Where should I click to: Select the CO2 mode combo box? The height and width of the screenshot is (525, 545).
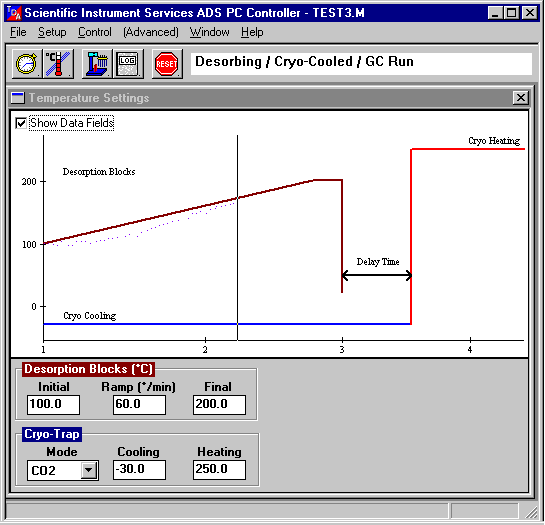click(63, 471)
